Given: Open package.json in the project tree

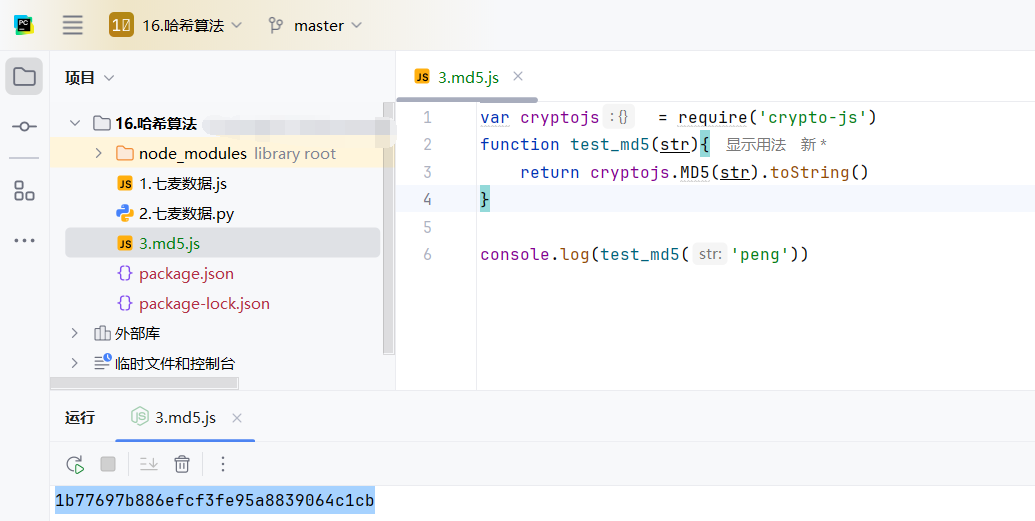Looking at the screenshot, I should [x=186, y=273].
